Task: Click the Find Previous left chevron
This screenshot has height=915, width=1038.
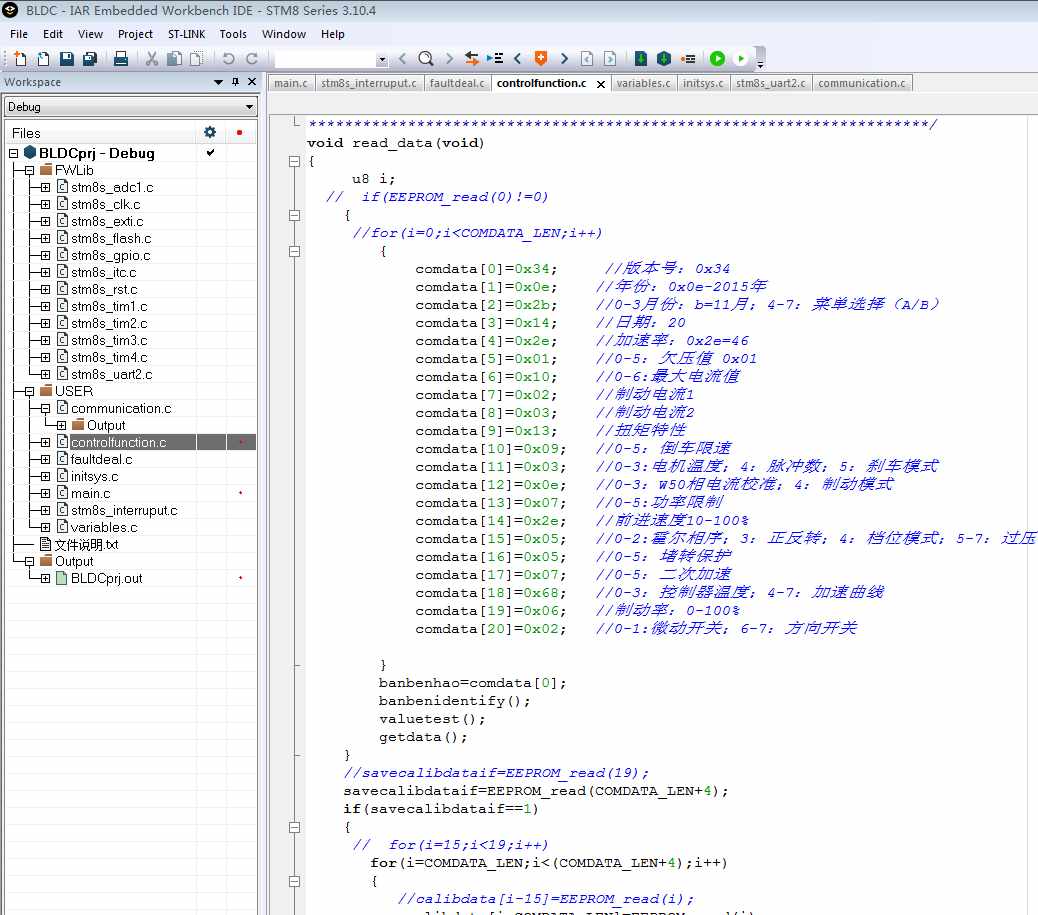Action: tap(402, 59)
